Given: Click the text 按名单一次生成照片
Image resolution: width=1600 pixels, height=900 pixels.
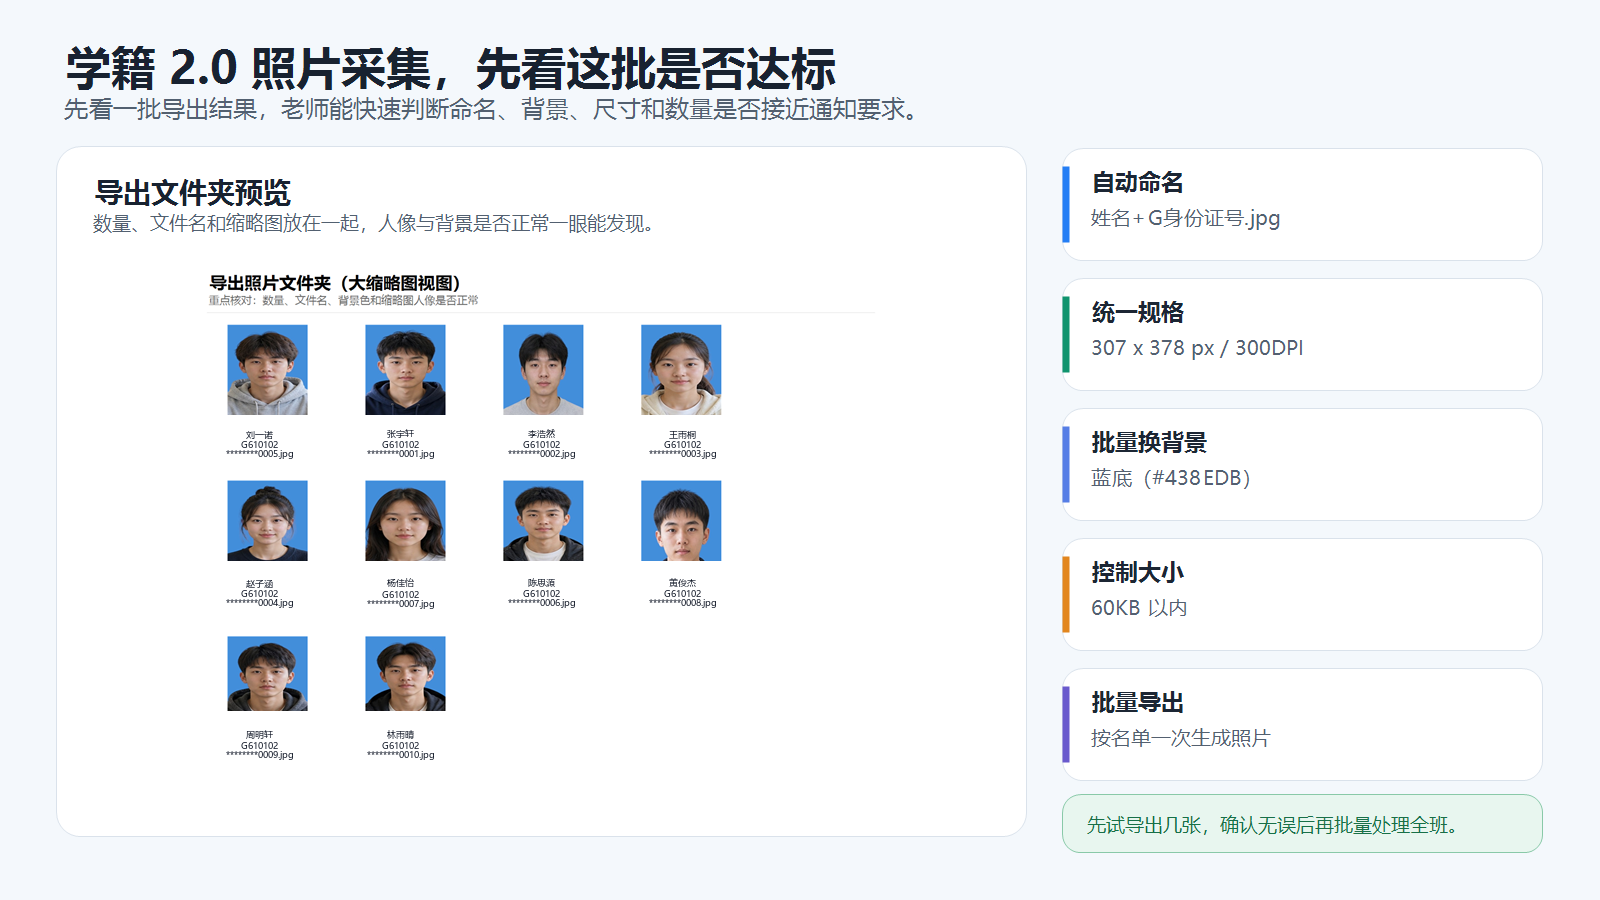Looking at the screenshot, I should click(x=1181, y=738).
